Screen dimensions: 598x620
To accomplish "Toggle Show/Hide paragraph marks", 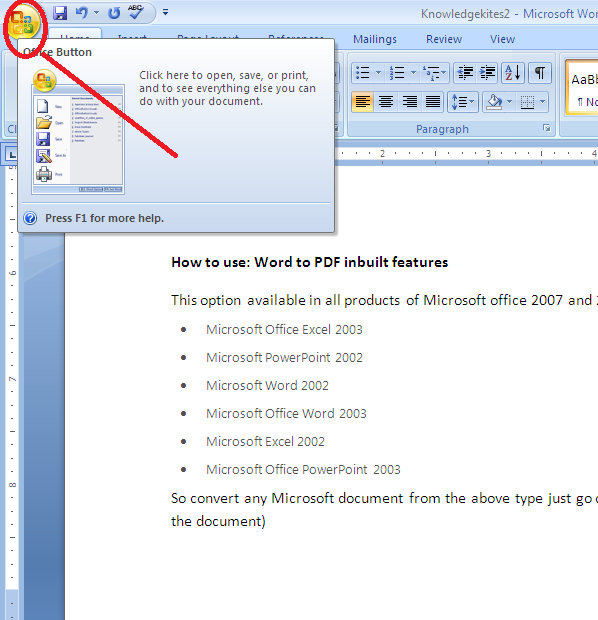I will pyautogui.click(x=540, y=73).
